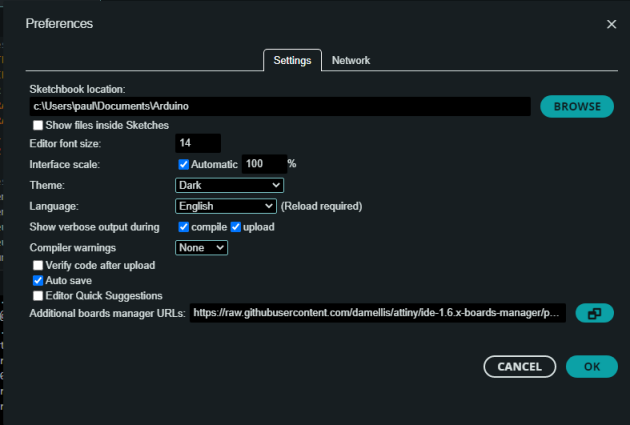The image size is (630, 425).
Task: Open the Compiler warnings dropdown
Action: click(201, 247)
